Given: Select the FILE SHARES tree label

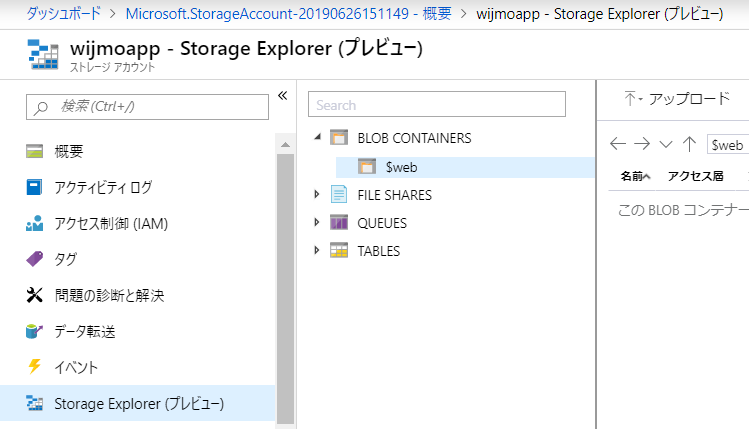Looking at the screenshot, I should coord(395,195).
